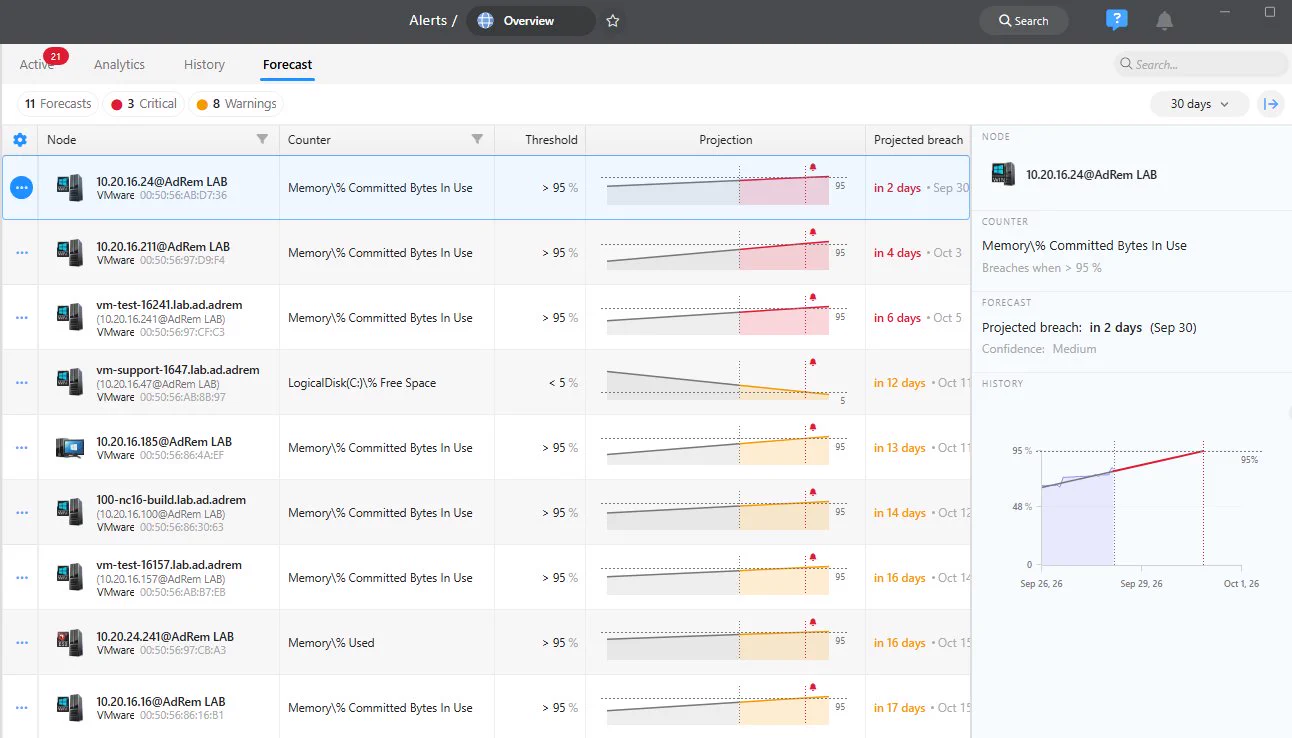Open row actions for 10.20.16.24@AdRem LAB
1292x738 pixels.
pyautogui.click(x=22, y=187)
